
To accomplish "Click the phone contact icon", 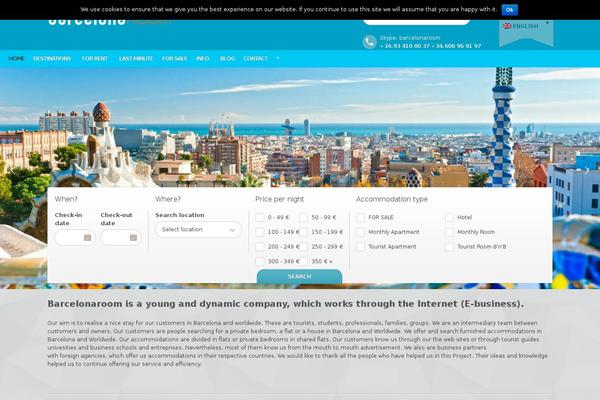I will point(370,42).
